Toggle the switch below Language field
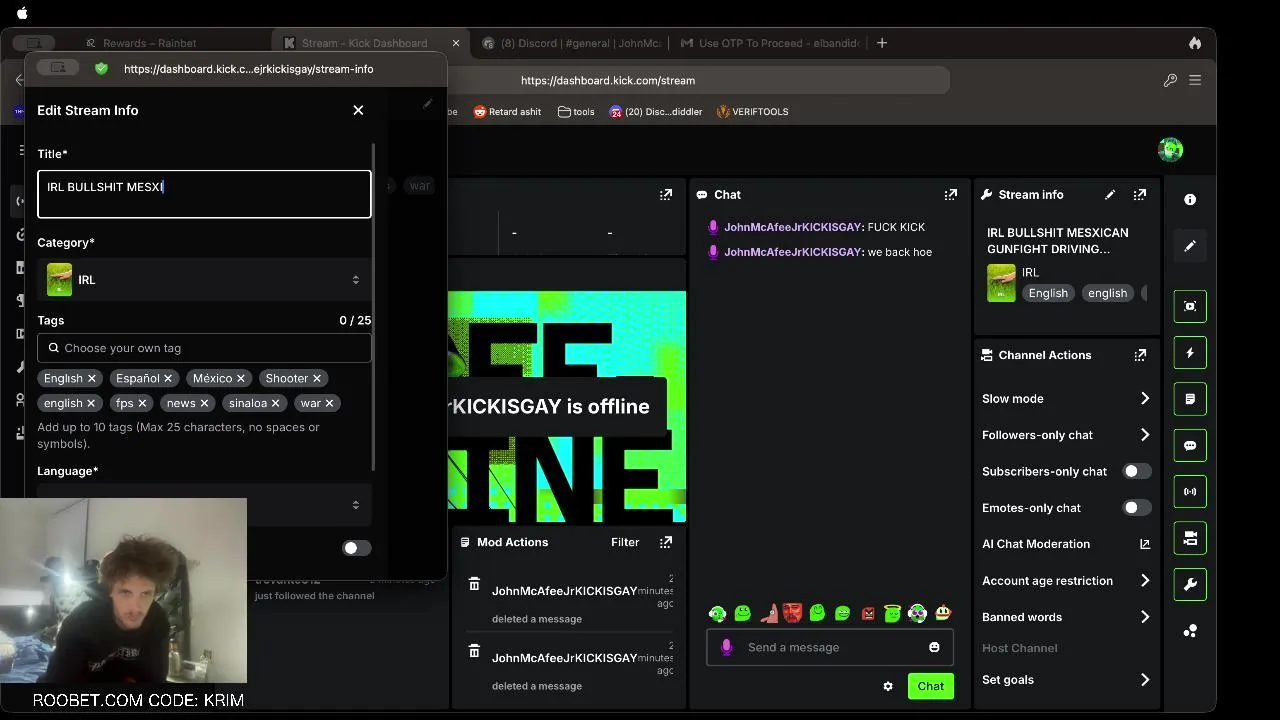Screen dimensions: 1280x720 [x=357, y=548]
